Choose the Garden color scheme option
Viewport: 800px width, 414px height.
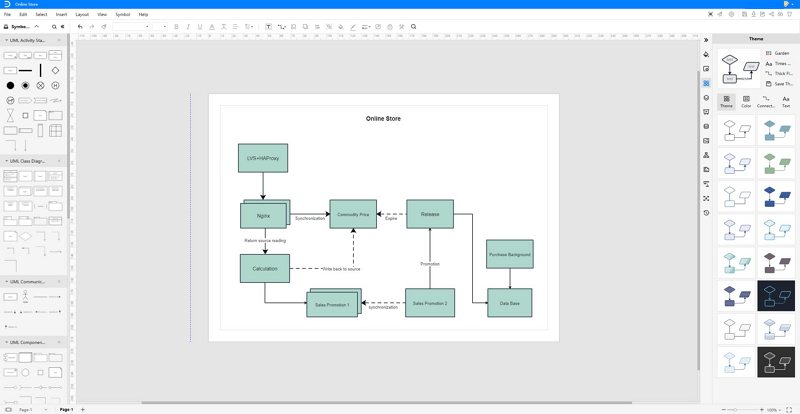pos(778,53)
